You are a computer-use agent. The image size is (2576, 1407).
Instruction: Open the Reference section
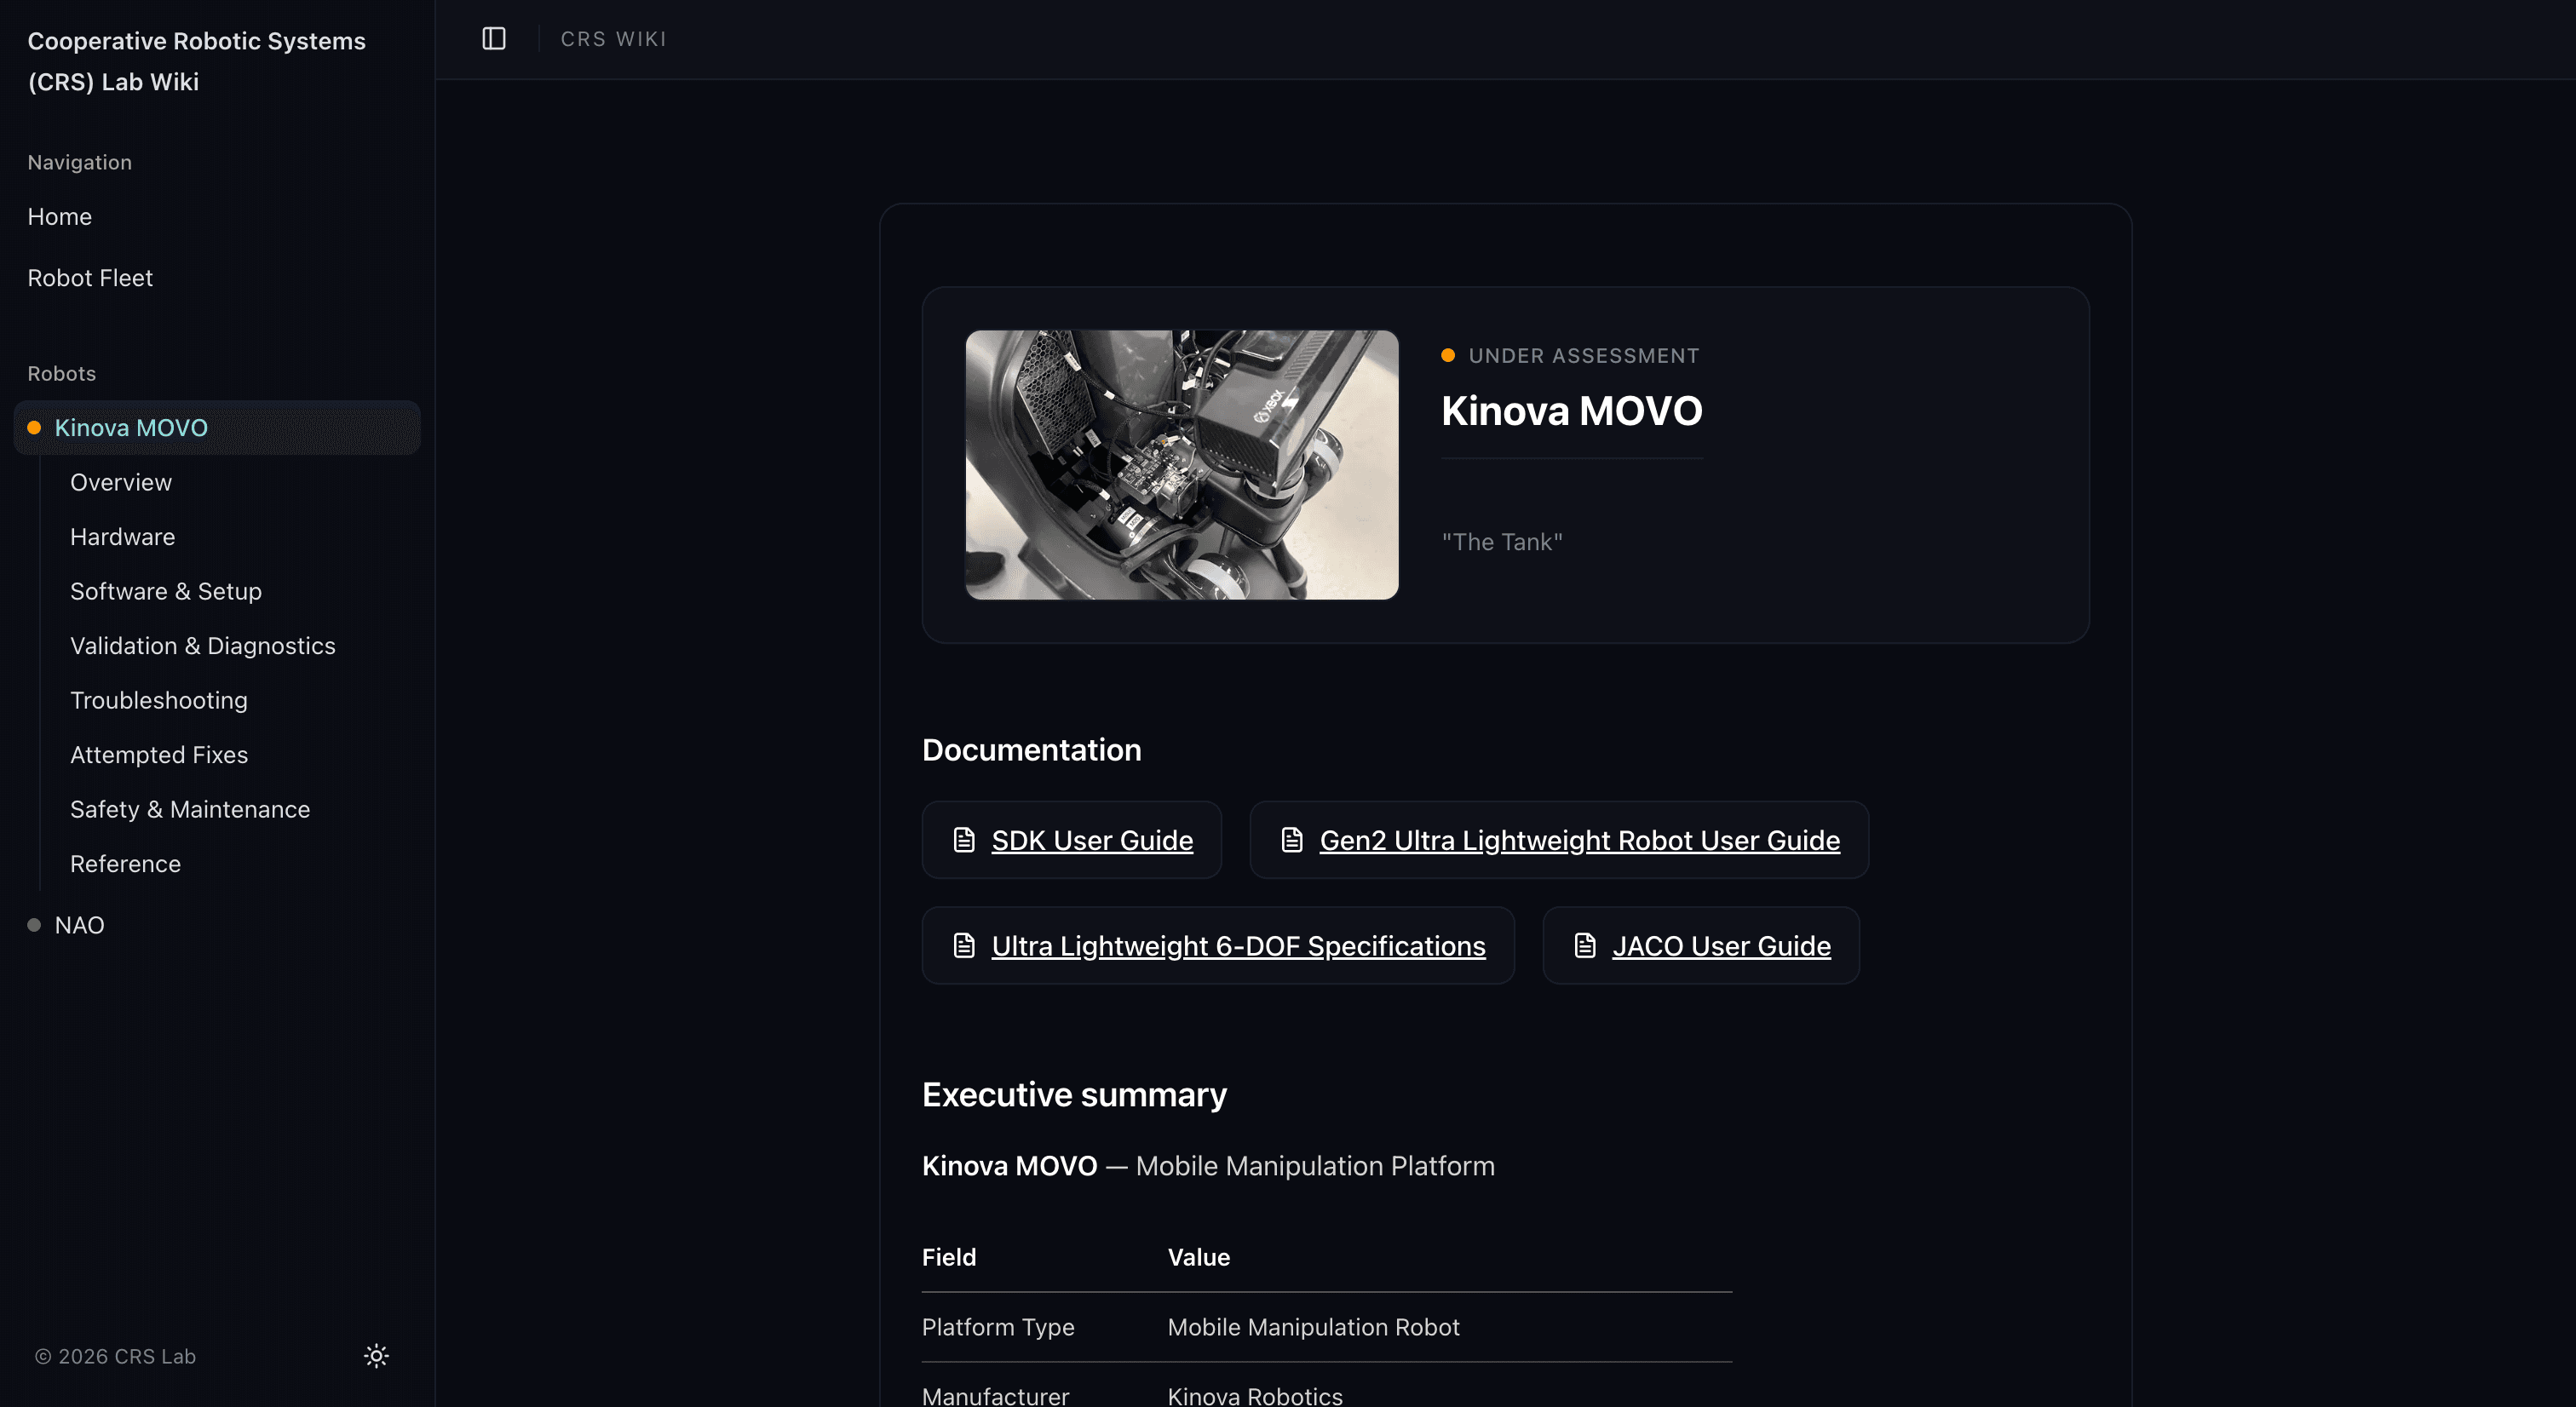coord(125,864)
